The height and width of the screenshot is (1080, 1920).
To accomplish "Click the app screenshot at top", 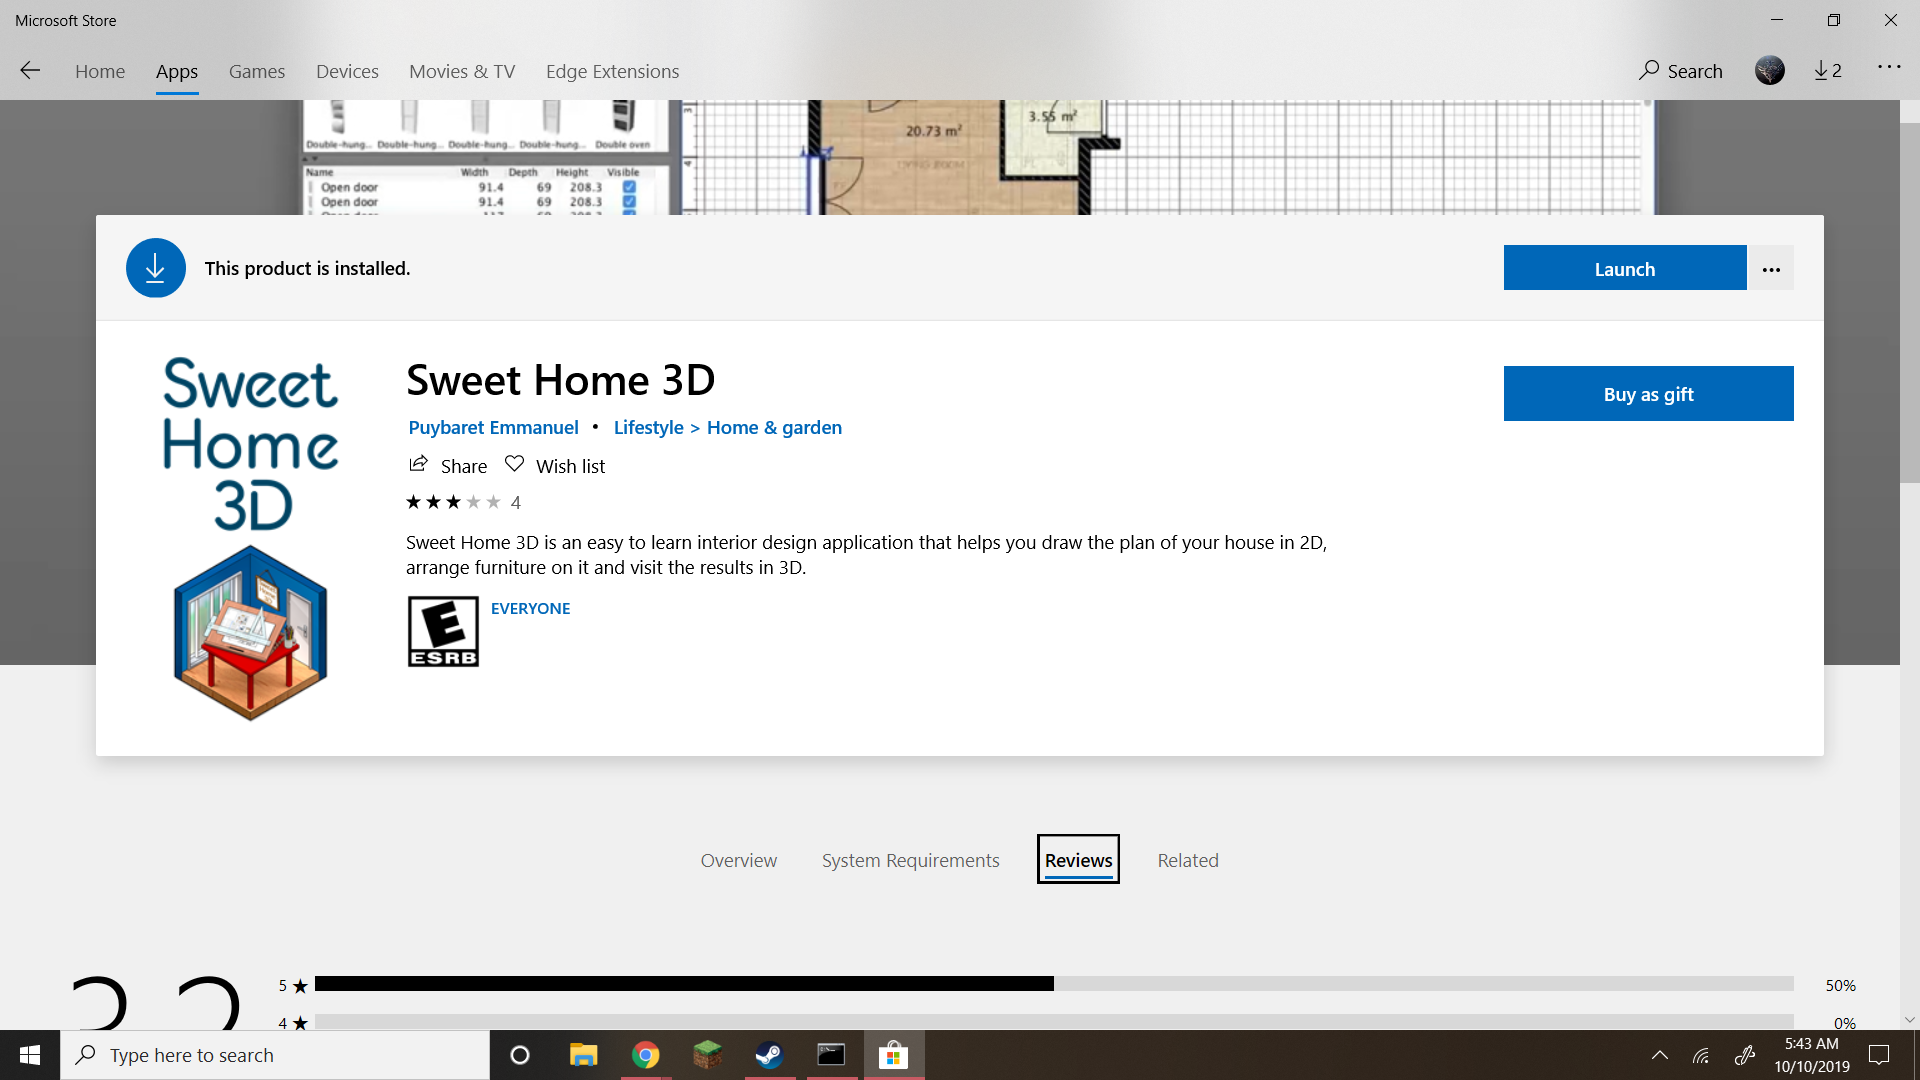I will pos(978,157).
